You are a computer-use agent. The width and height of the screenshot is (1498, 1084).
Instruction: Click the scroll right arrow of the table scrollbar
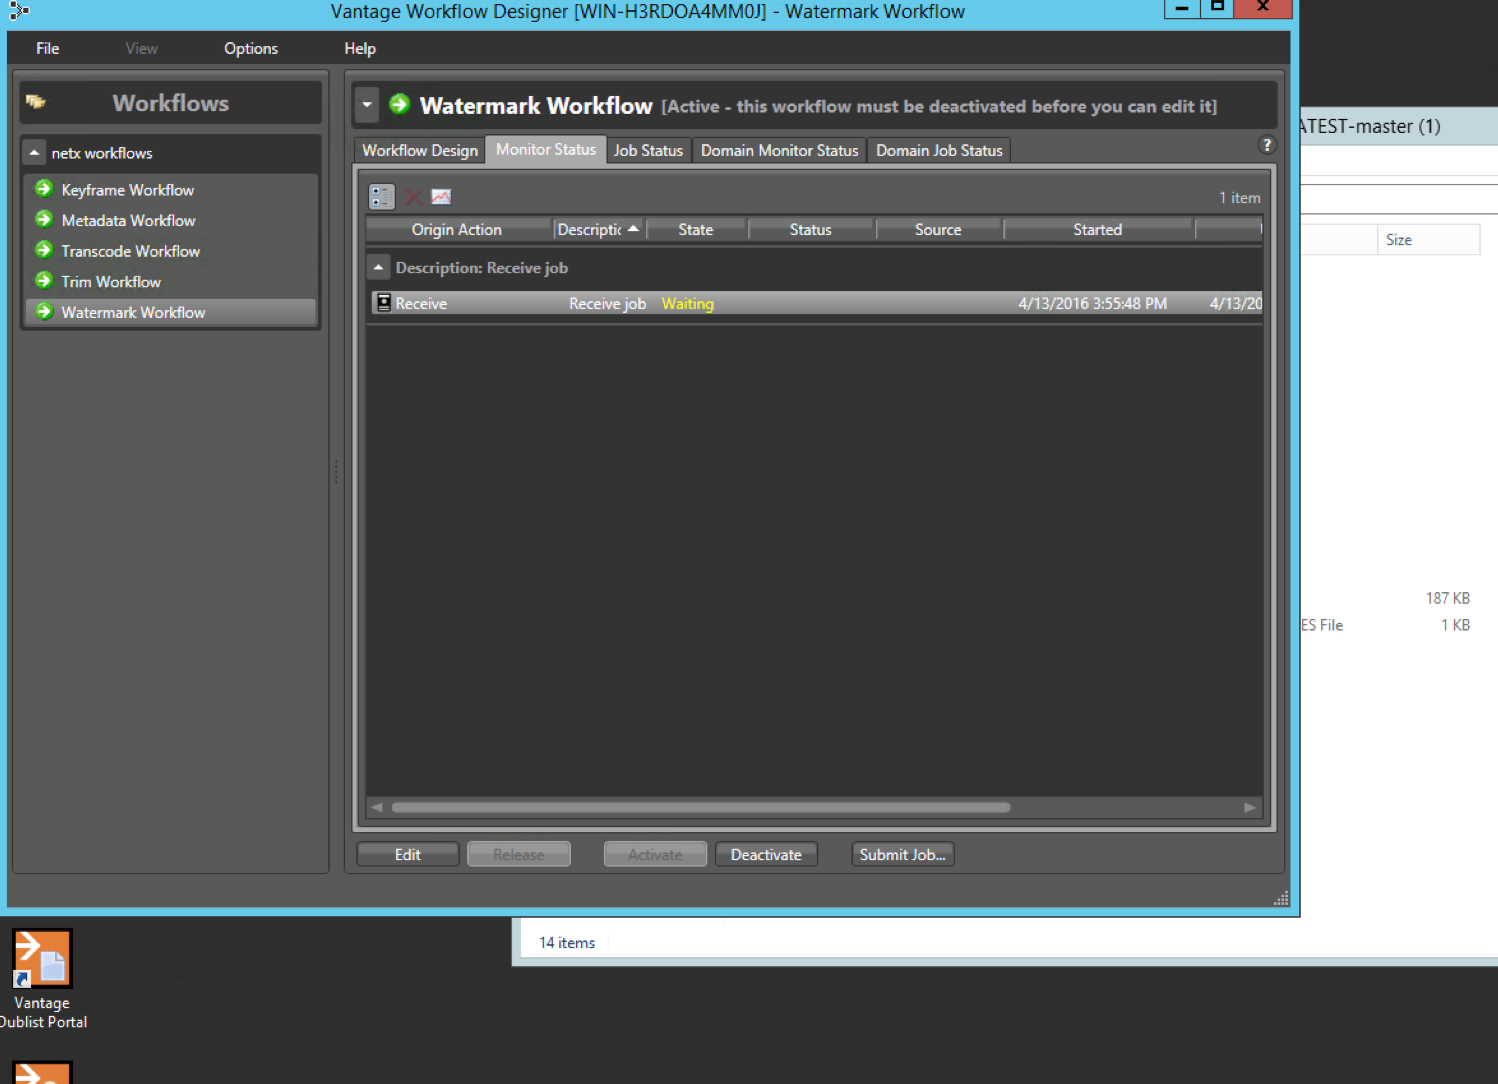(x=1250, y=807)
